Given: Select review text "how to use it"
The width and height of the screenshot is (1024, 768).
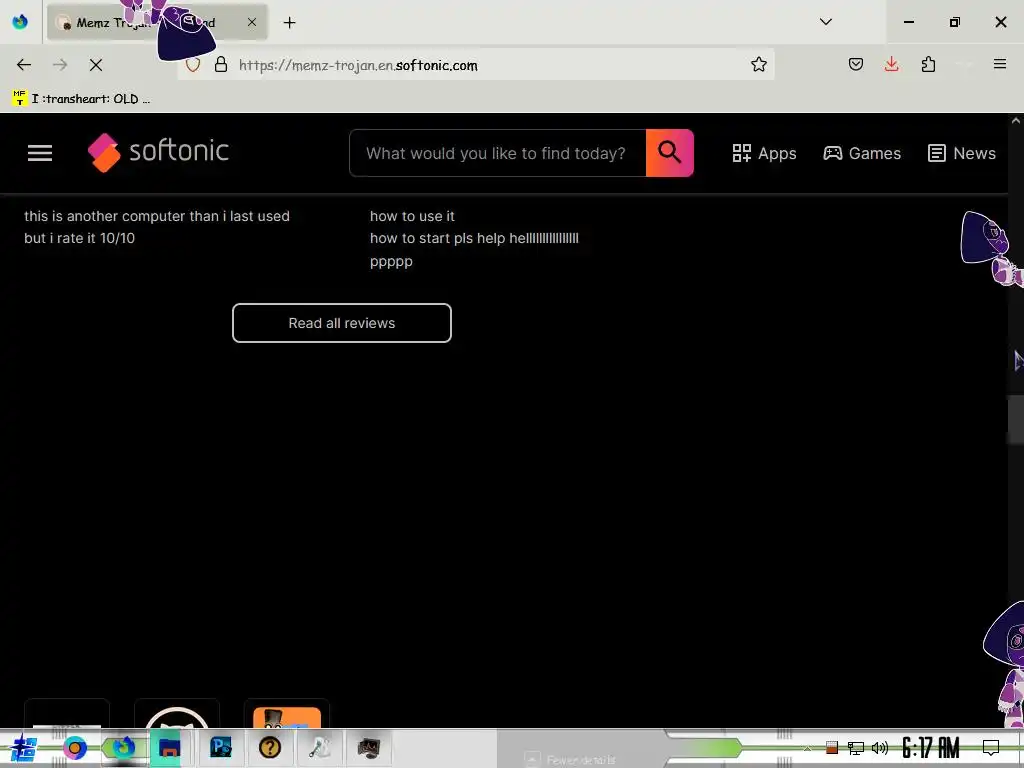Looking at the screenshot, I should [412, 216].
